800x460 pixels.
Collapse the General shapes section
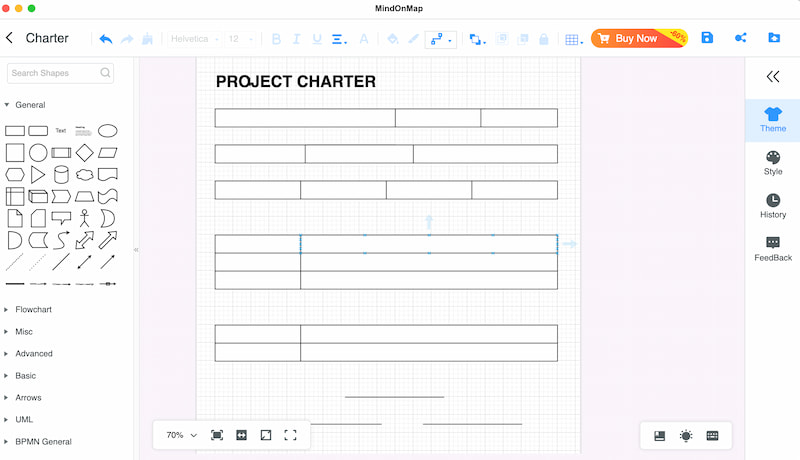coord(25,105)
